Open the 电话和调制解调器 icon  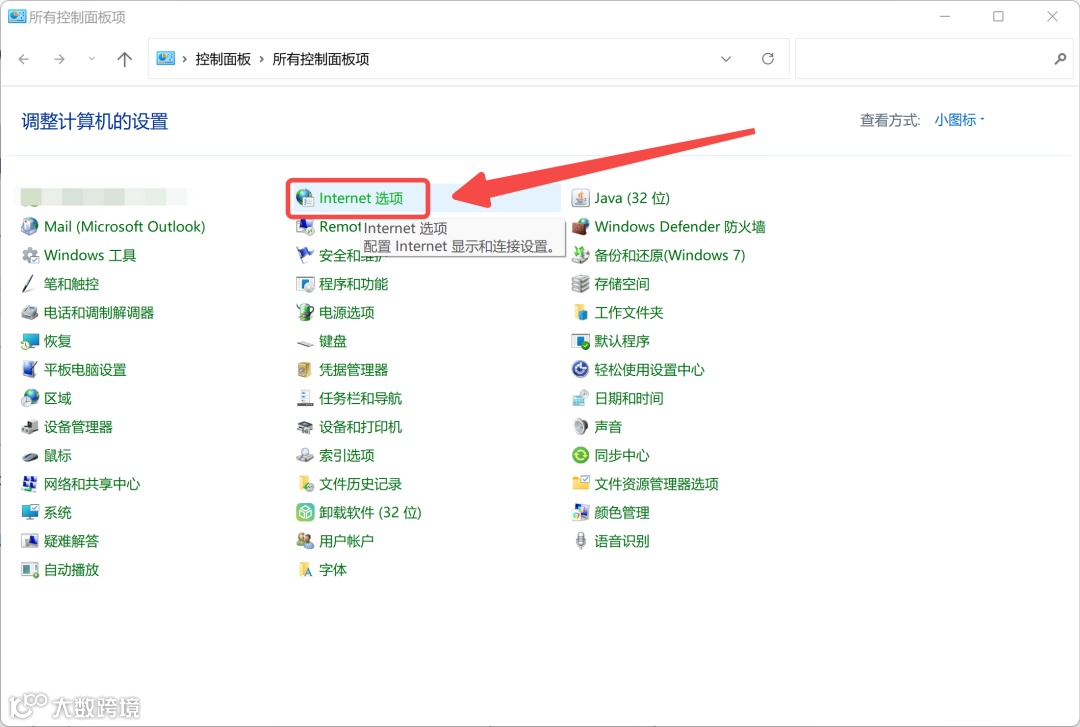[30, 313]
